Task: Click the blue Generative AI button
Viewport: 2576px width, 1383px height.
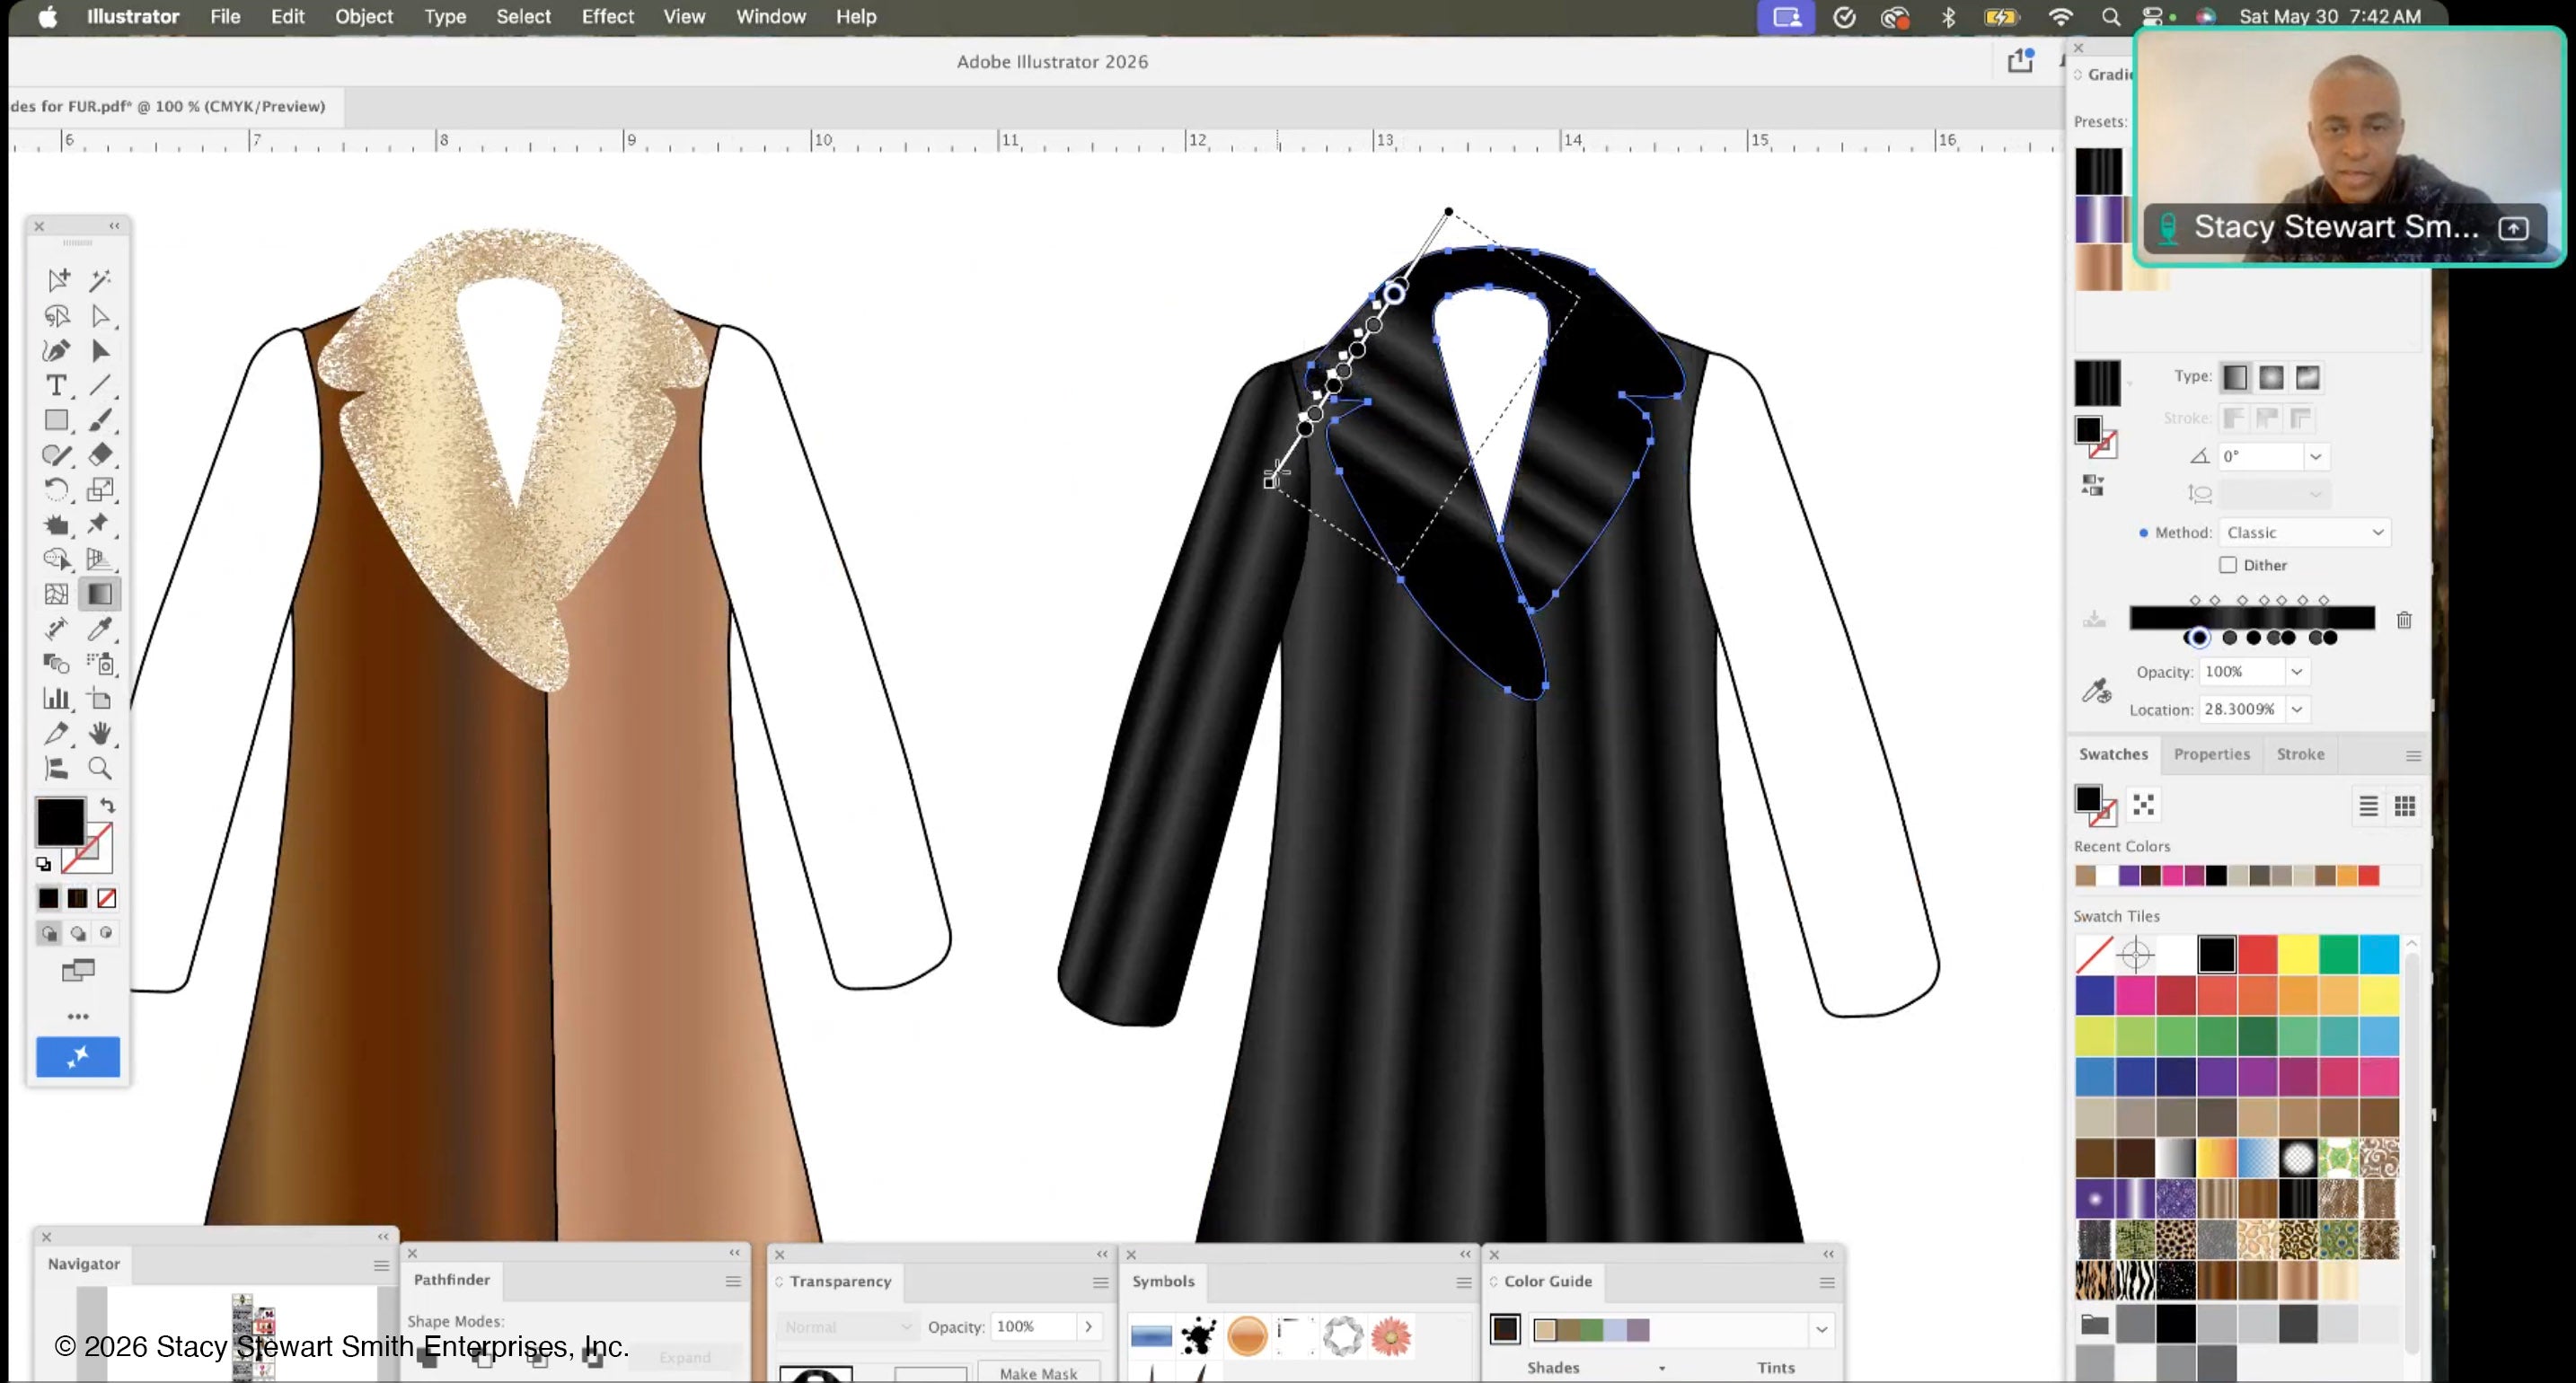Action: [78, 1057]
